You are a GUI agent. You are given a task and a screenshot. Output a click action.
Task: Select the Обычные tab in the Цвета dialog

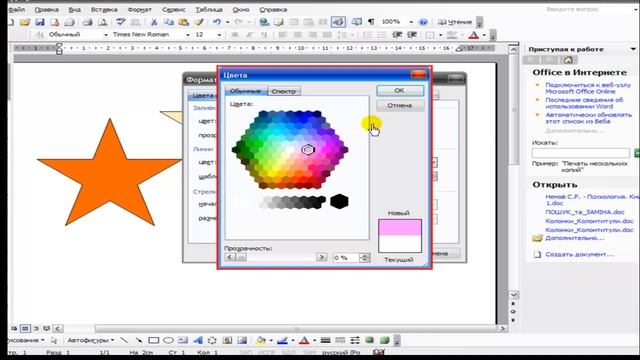coord(245,91)
